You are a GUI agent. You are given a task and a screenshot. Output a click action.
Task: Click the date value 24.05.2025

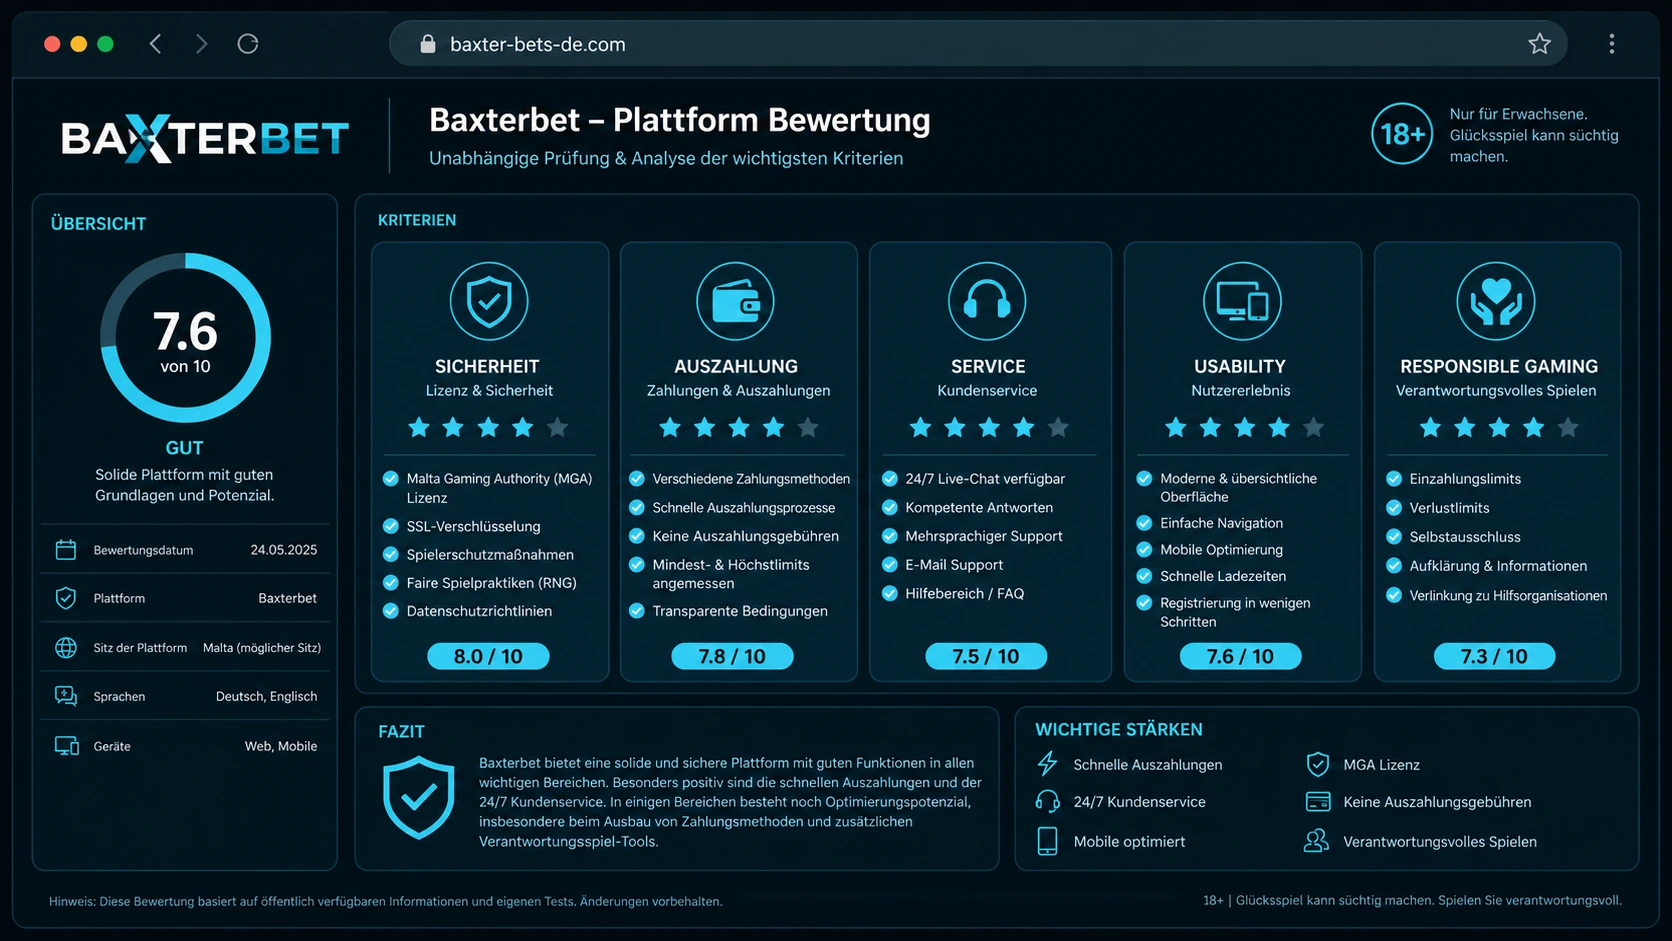coord(284,550)
